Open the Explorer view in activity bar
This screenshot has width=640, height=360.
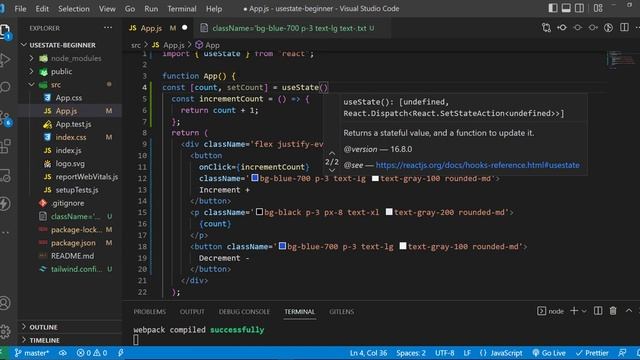click(6, 31)
